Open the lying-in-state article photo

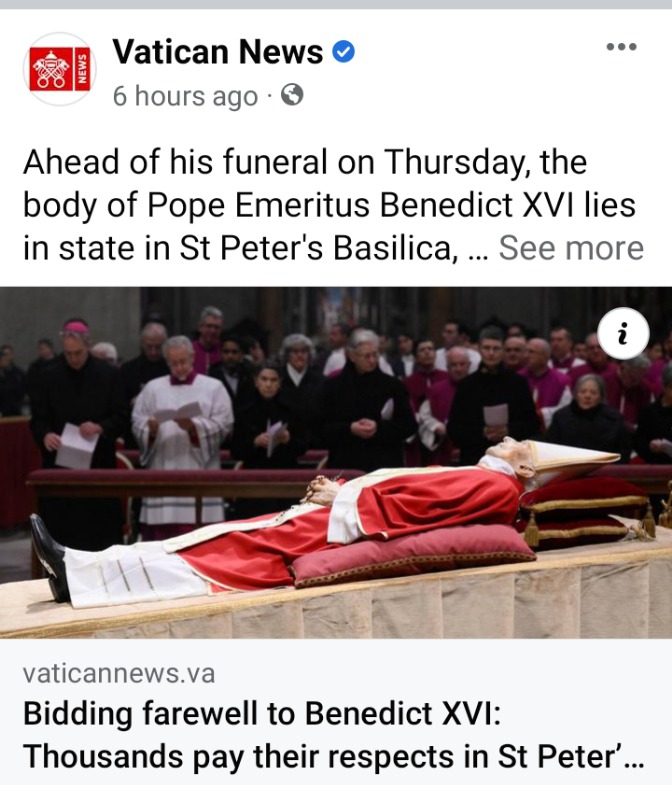coord(336,462)
